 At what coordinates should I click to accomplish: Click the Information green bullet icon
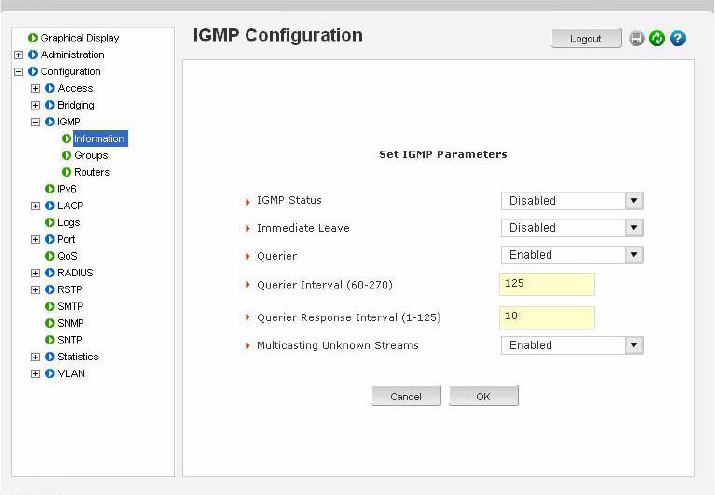(67, 139)
